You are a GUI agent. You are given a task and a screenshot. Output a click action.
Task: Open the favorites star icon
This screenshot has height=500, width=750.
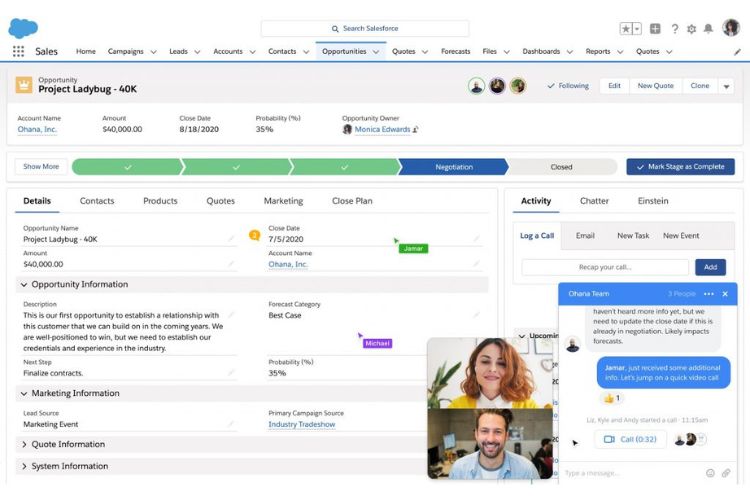click(x=626, y=29)
